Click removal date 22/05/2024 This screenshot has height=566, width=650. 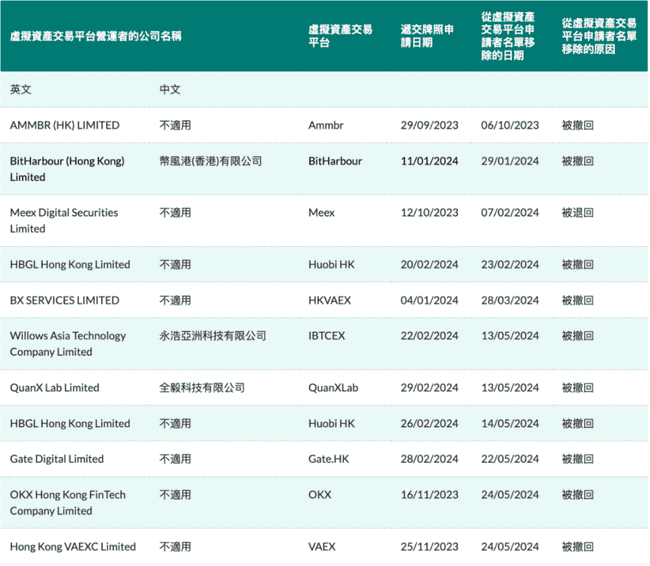point(510,459)
